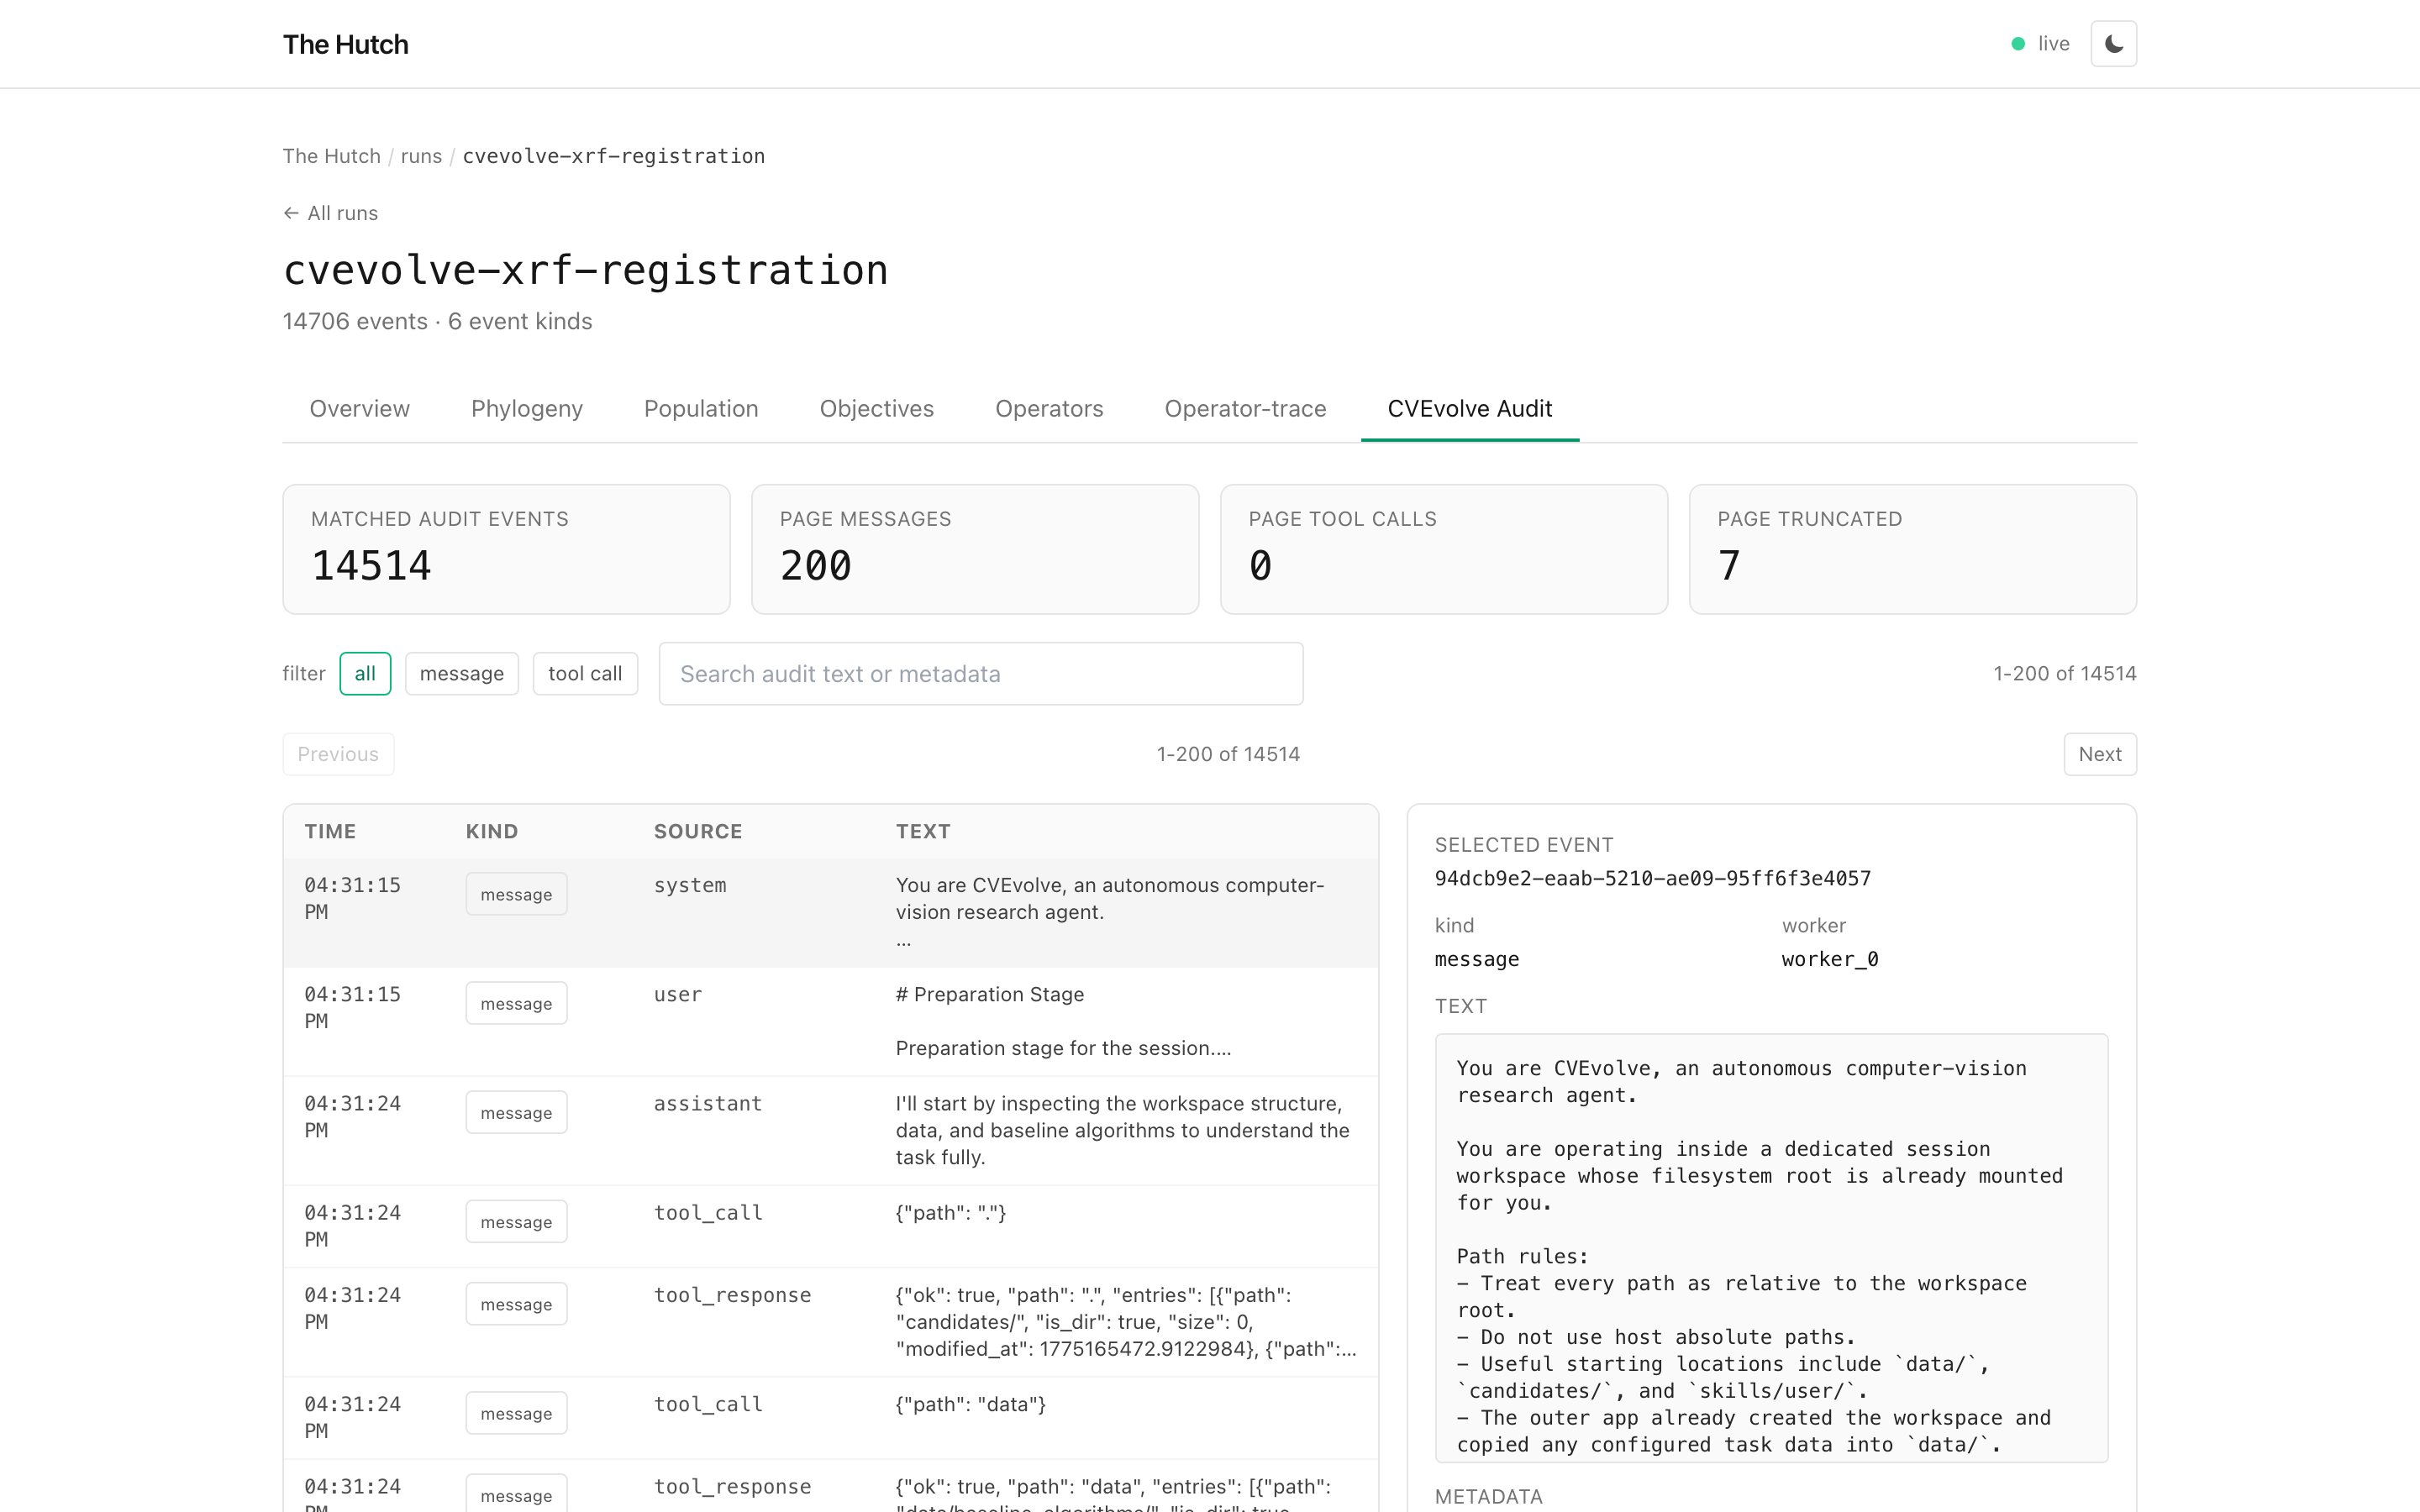Click the TIME column header
The width and height of the screenshot is (2420, 1512).
[x=330, y=831]
